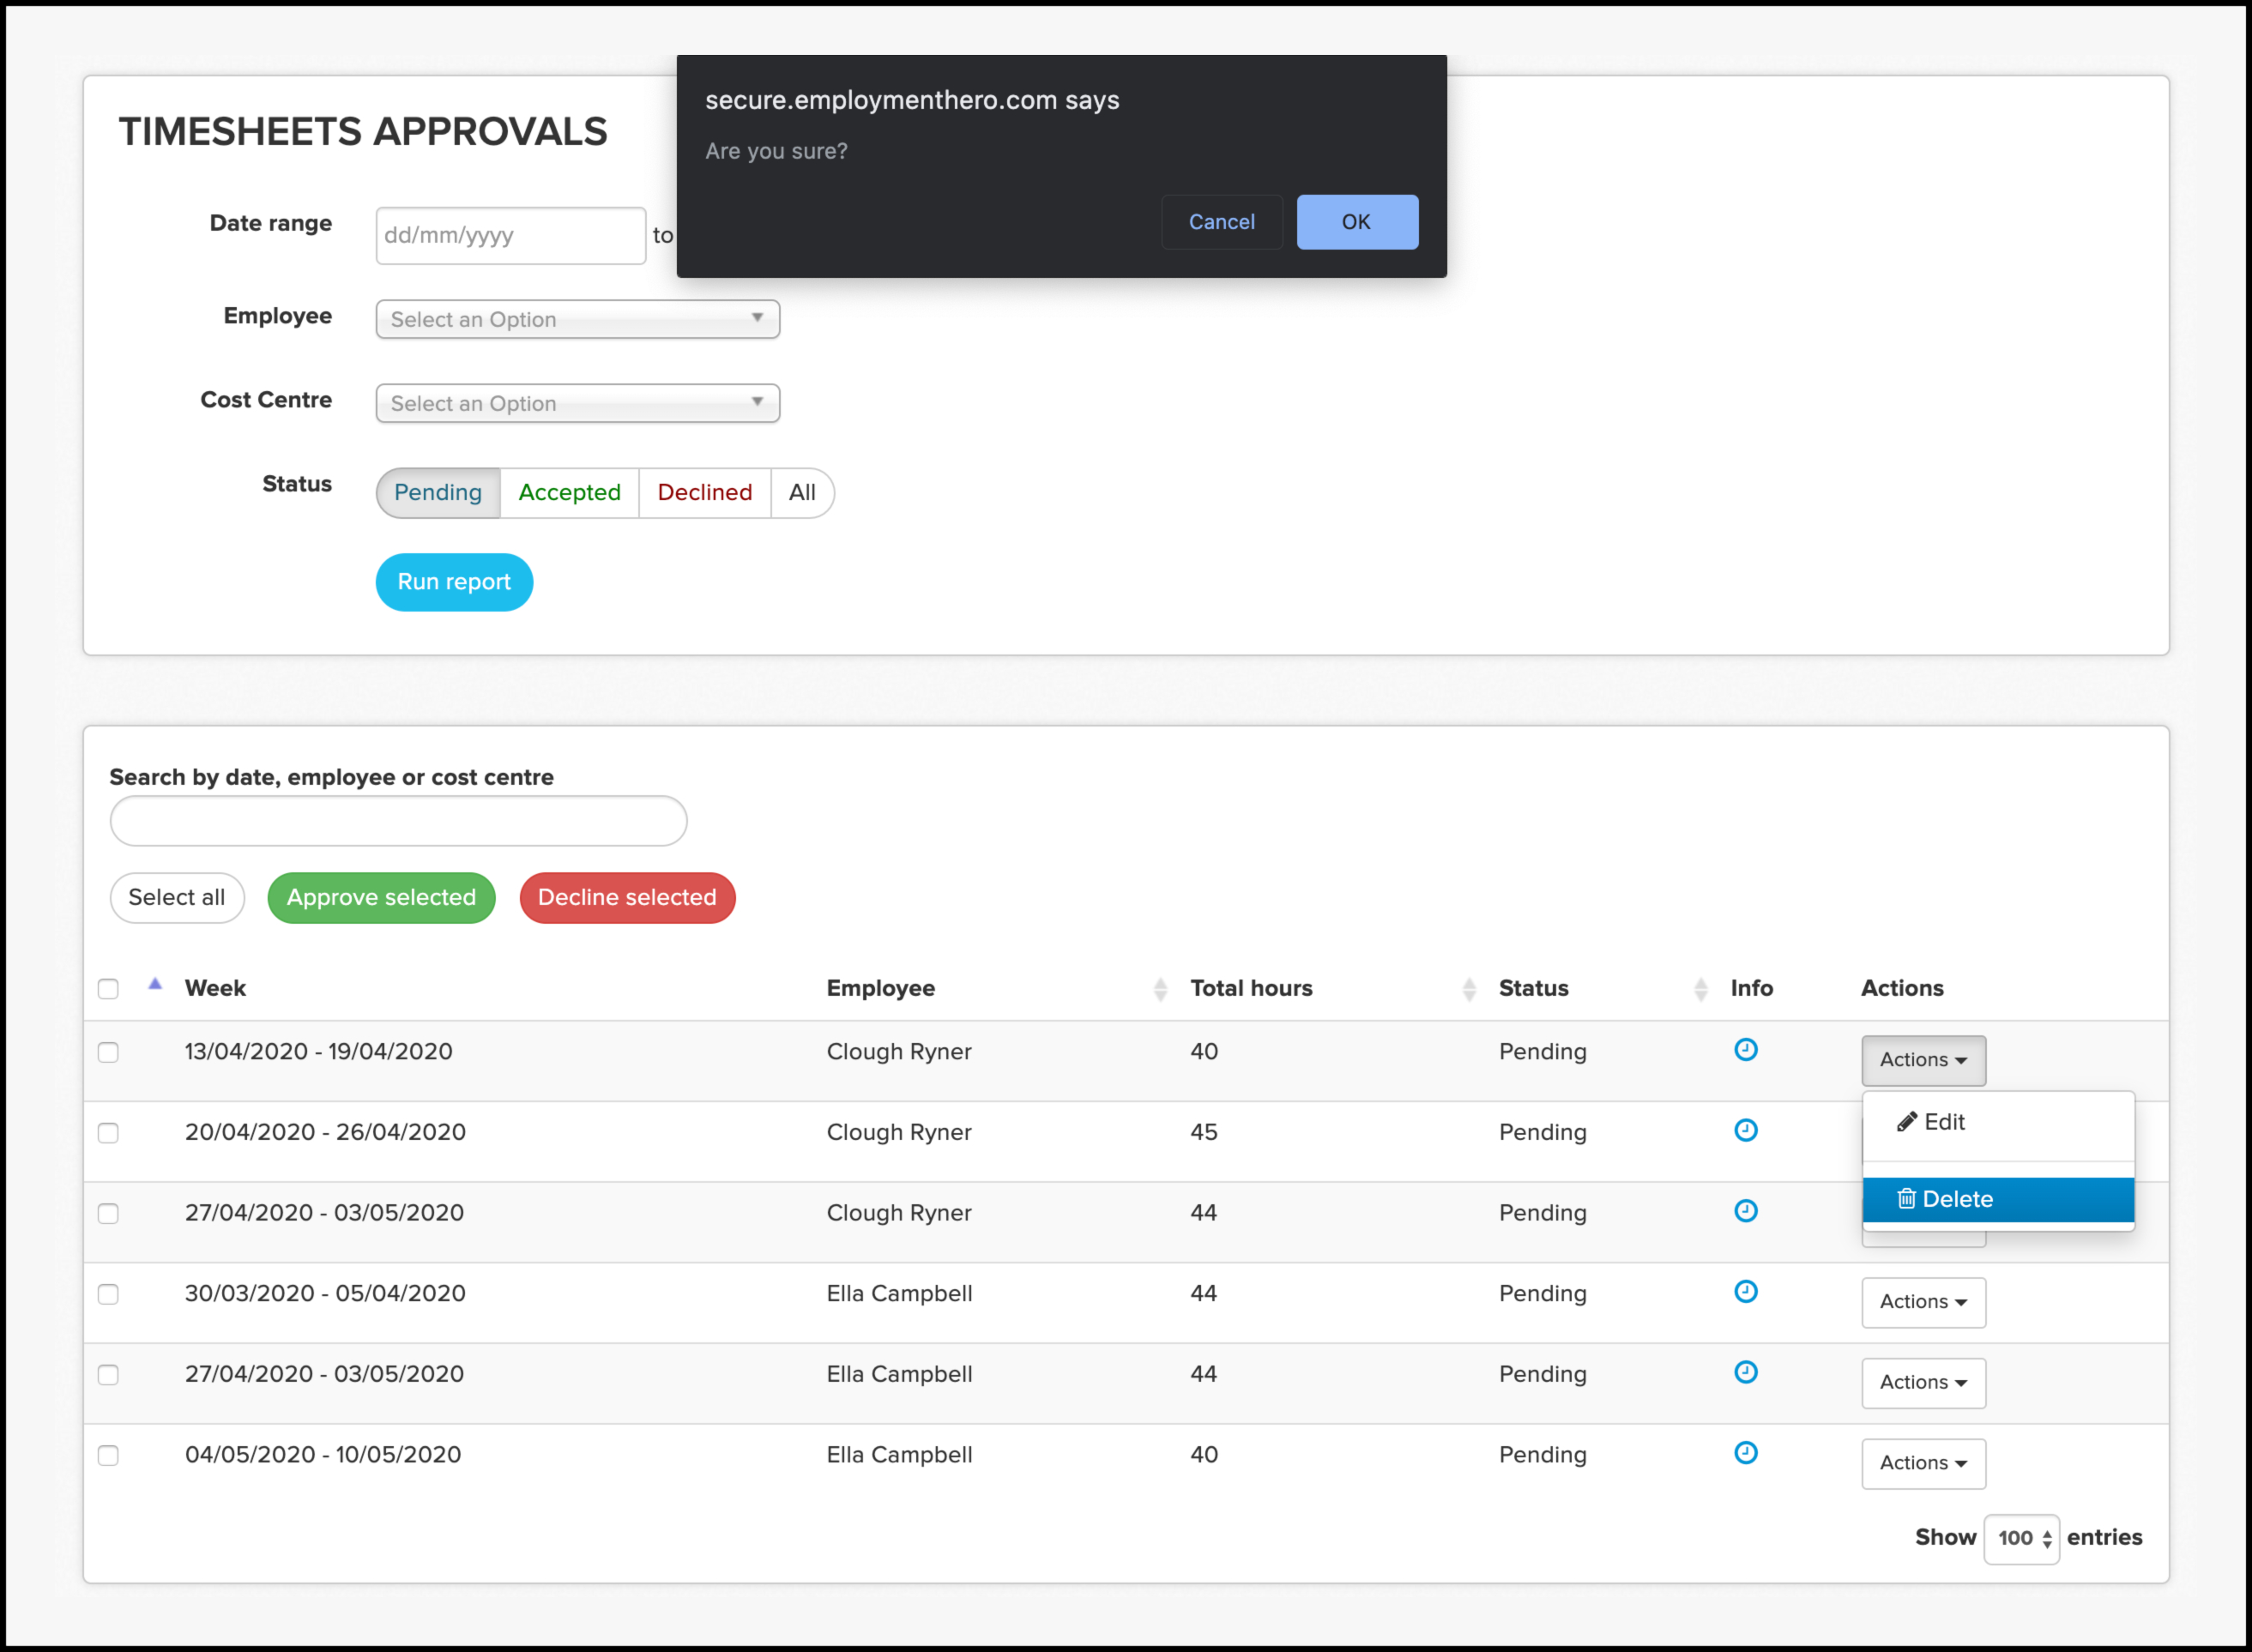Tick checkbox for 30/03/2020 - 05/04/2020 row
The image size is (2252, 1652).
(x=108, y=1294)
